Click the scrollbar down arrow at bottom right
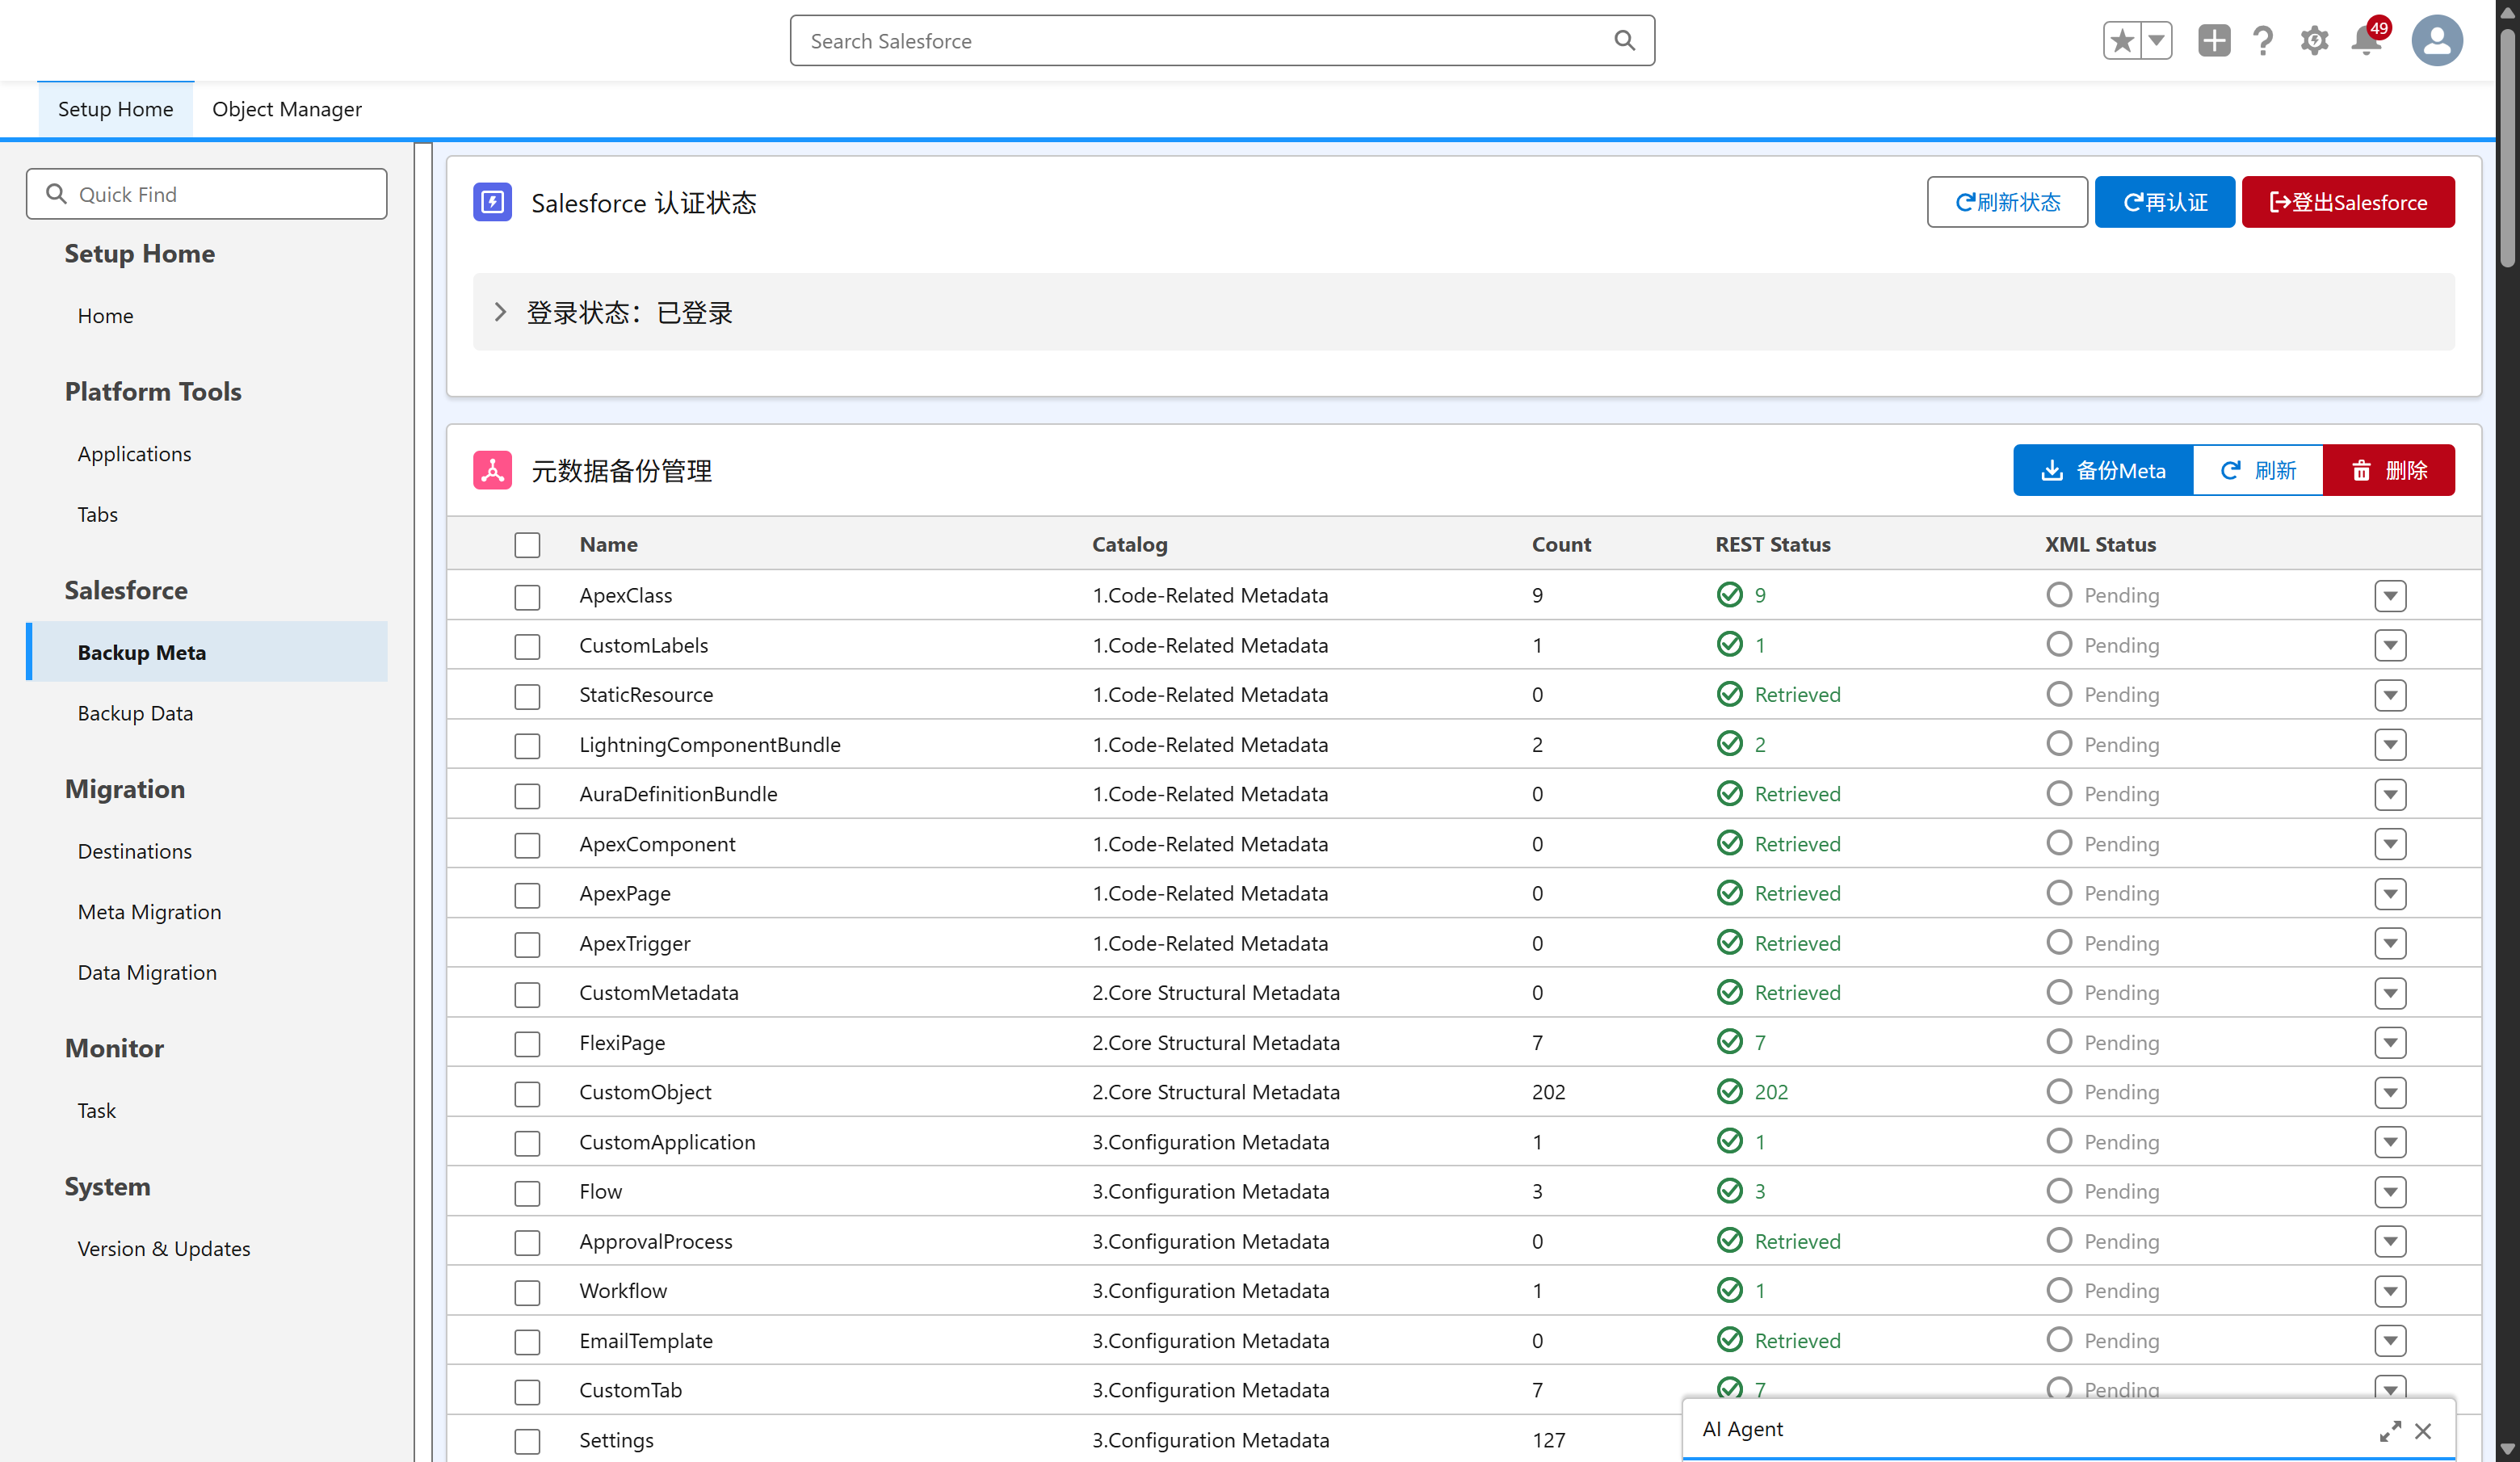This screenshot has width=2520, height=1462. click(x=2507, y=1449)
